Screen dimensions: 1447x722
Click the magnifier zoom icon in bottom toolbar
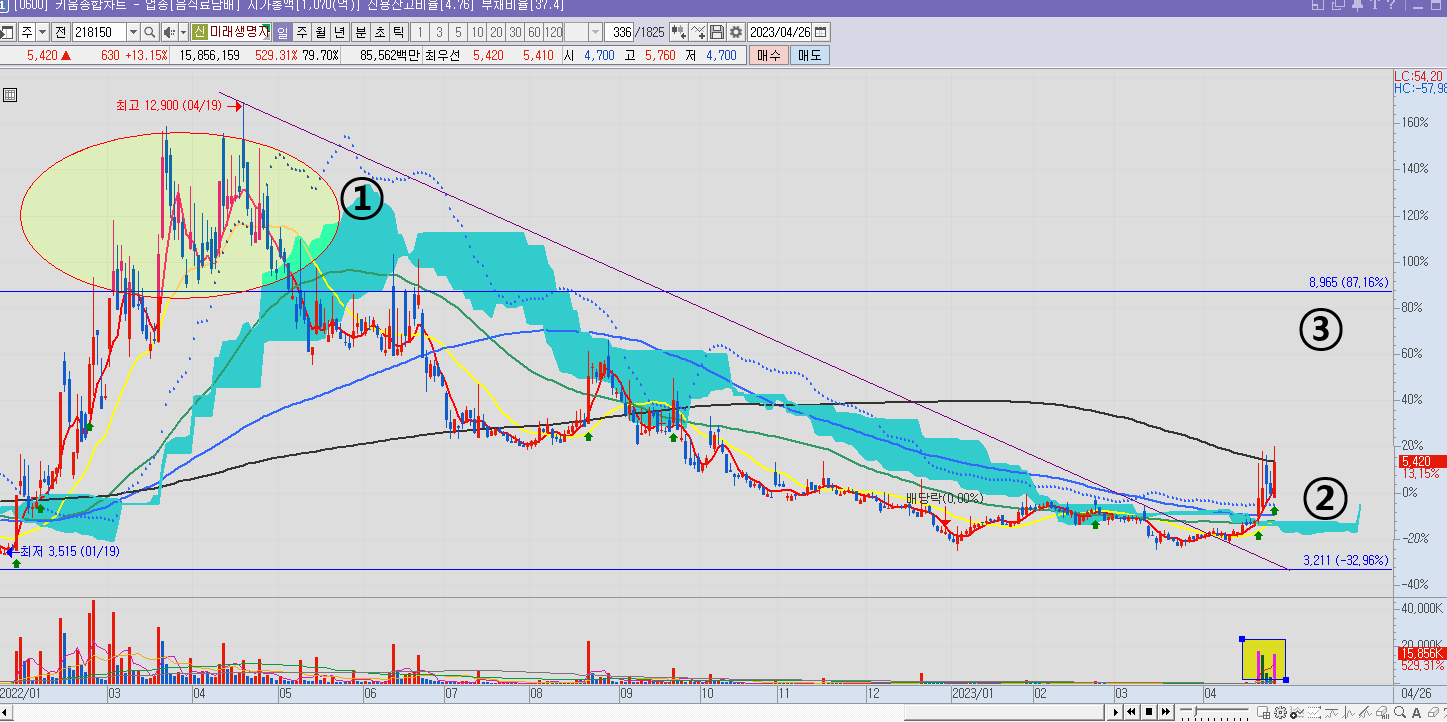coord(1400,712)
